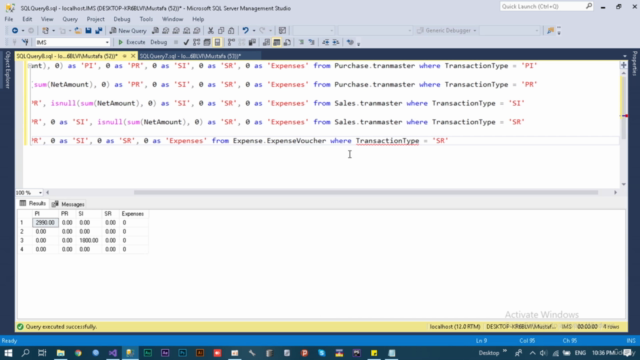Click the Parse checkmark icon

point(186,42)
